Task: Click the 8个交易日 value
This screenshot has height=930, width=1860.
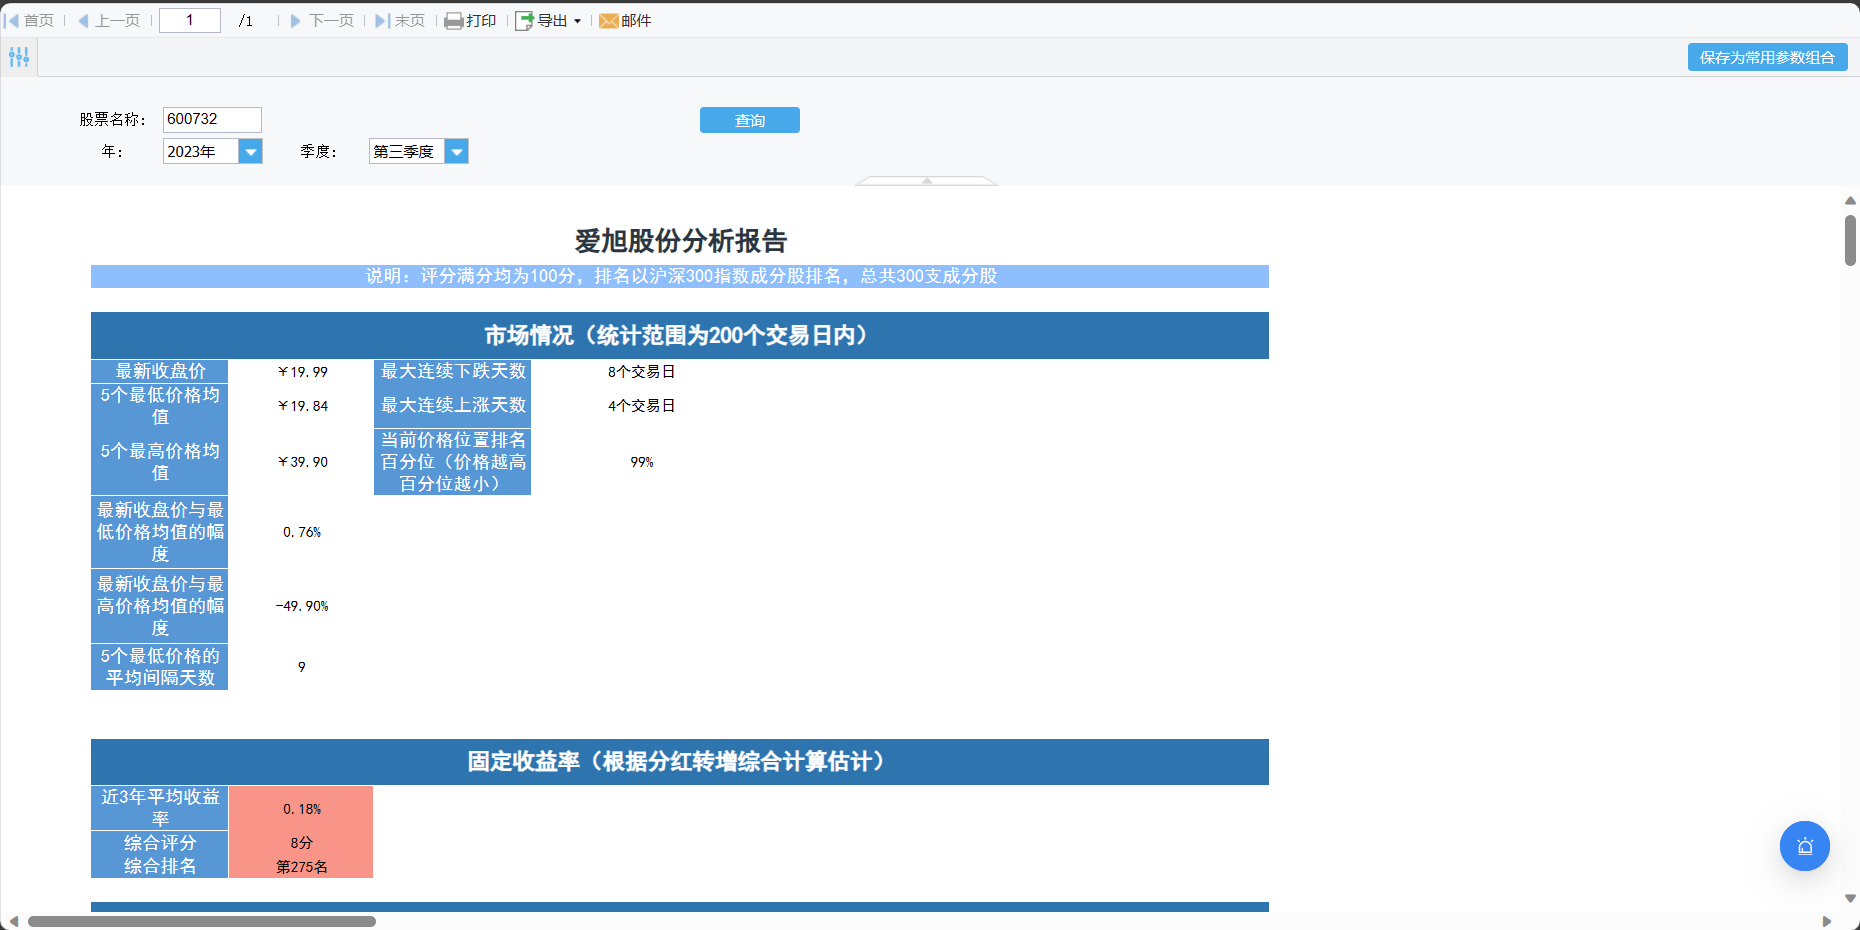Action: pos(642,372)
